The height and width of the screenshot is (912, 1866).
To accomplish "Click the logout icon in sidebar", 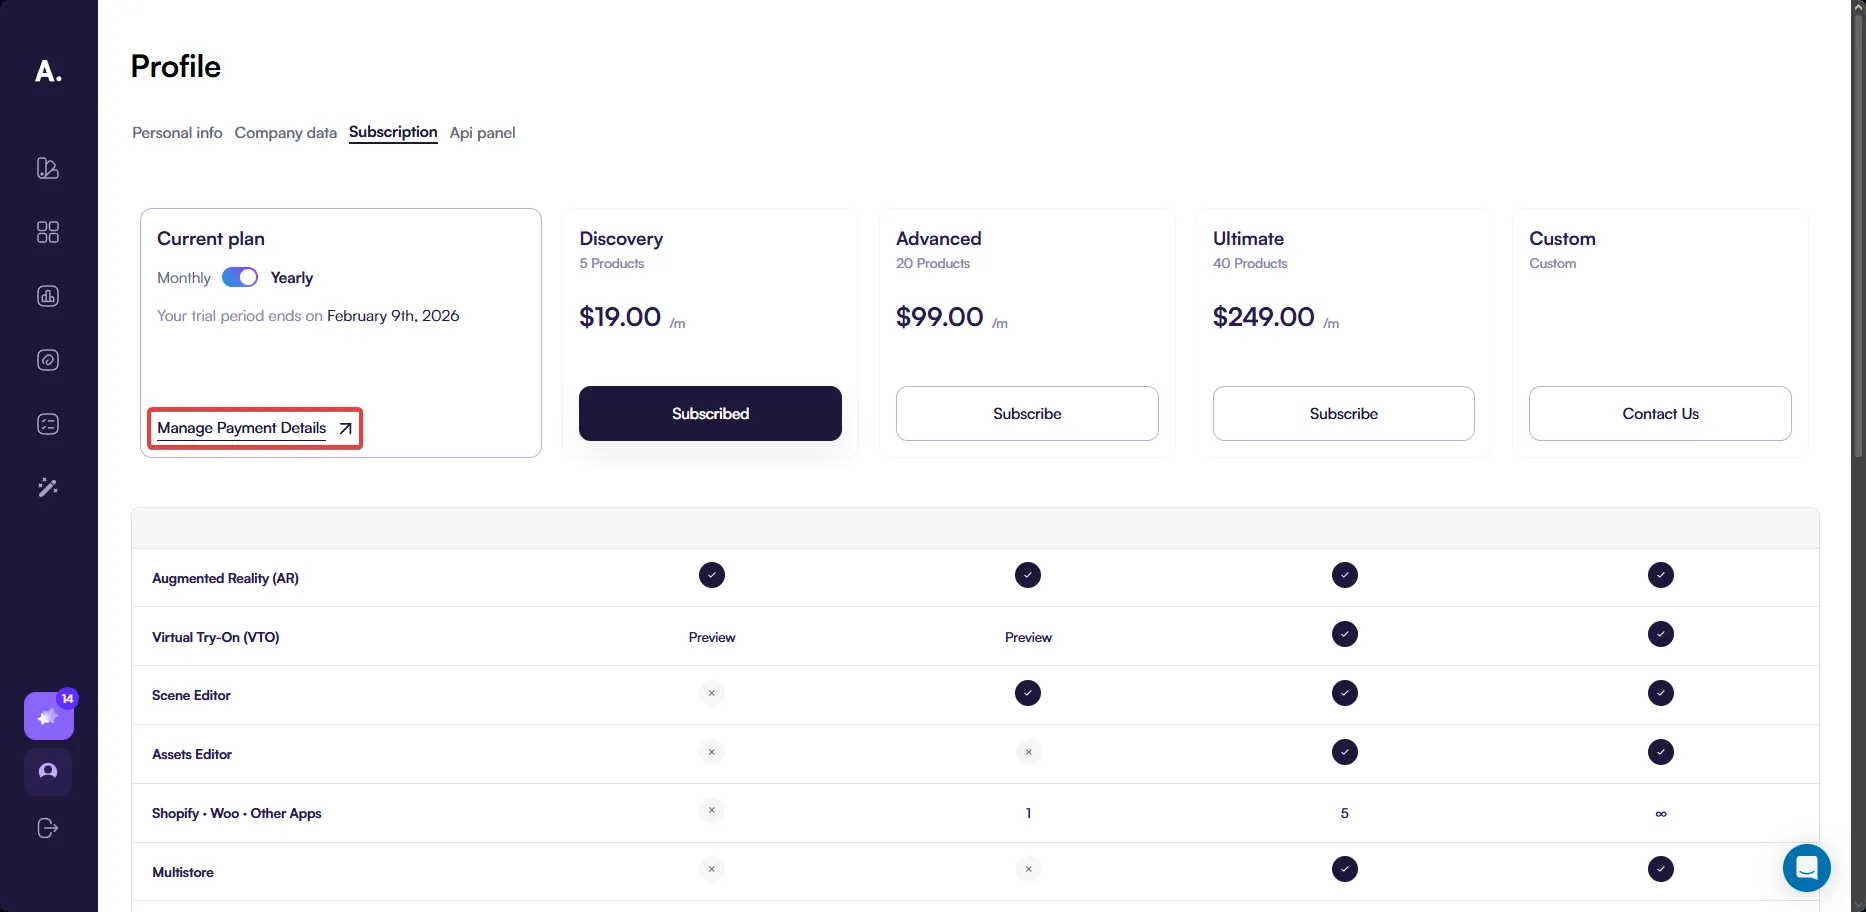I will [48, 828].
